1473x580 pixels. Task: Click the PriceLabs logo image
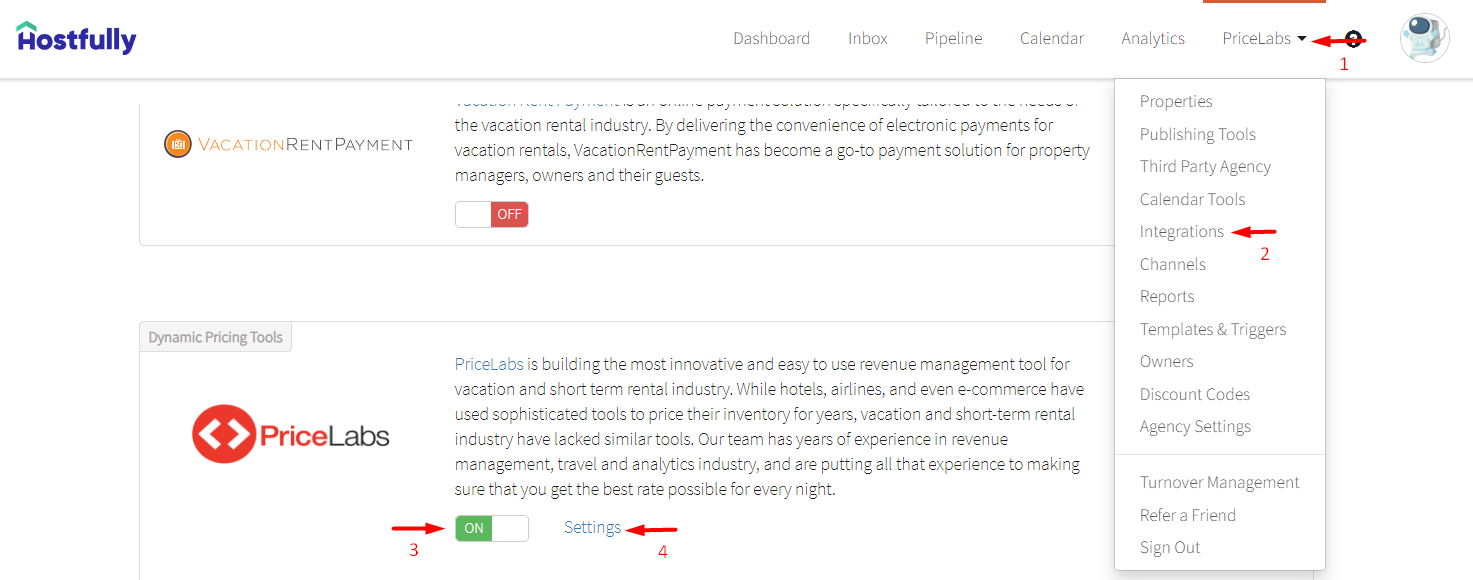[x=290, y=434]
